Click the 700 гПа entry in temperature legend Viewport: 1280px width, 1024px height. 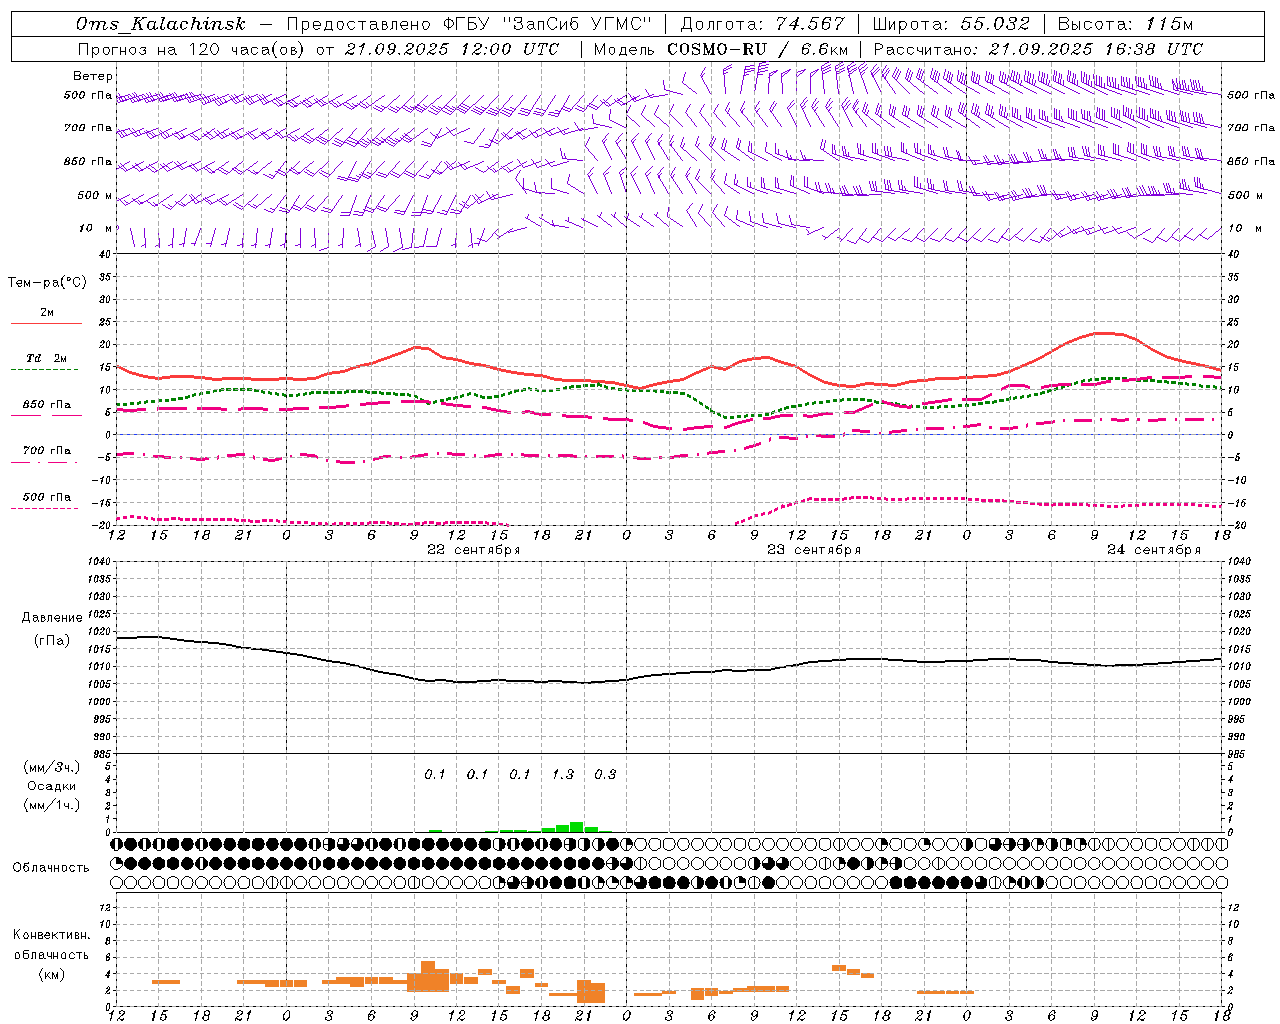(47, 451)
